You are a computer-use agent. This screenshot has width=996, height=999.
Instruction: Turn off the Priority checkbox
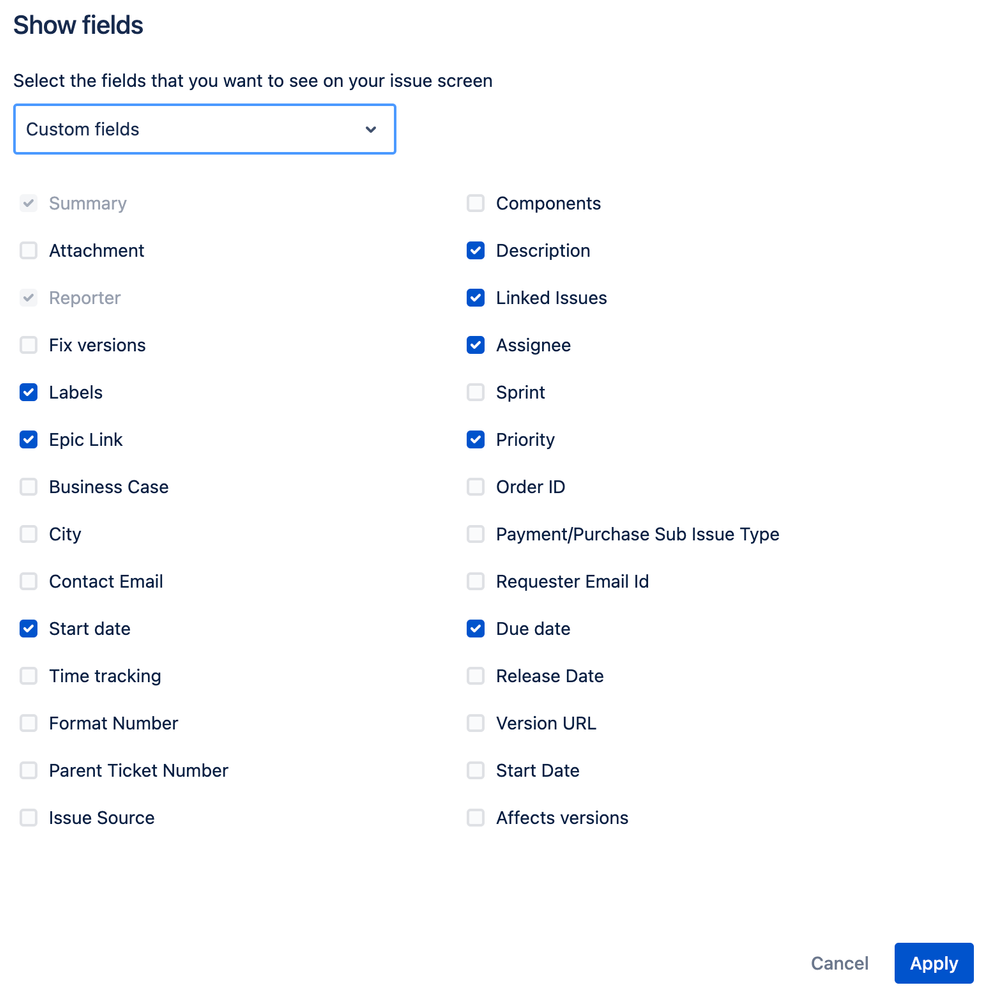pyautogui.click(x=476, y=440)
